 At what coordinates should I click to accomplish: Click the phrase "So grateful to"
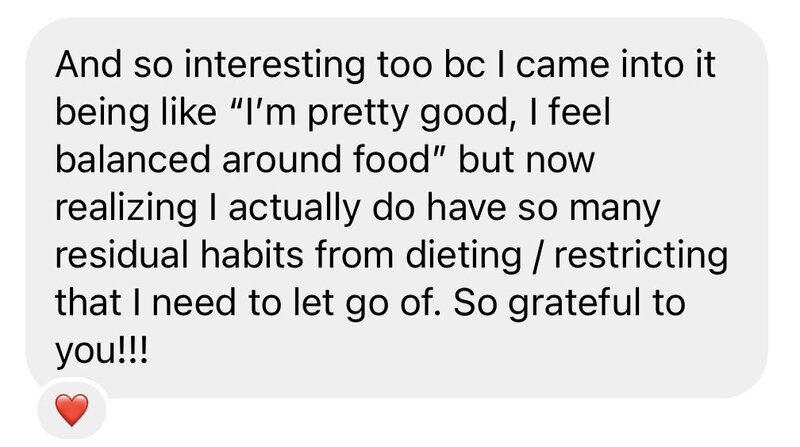(569, 302)
